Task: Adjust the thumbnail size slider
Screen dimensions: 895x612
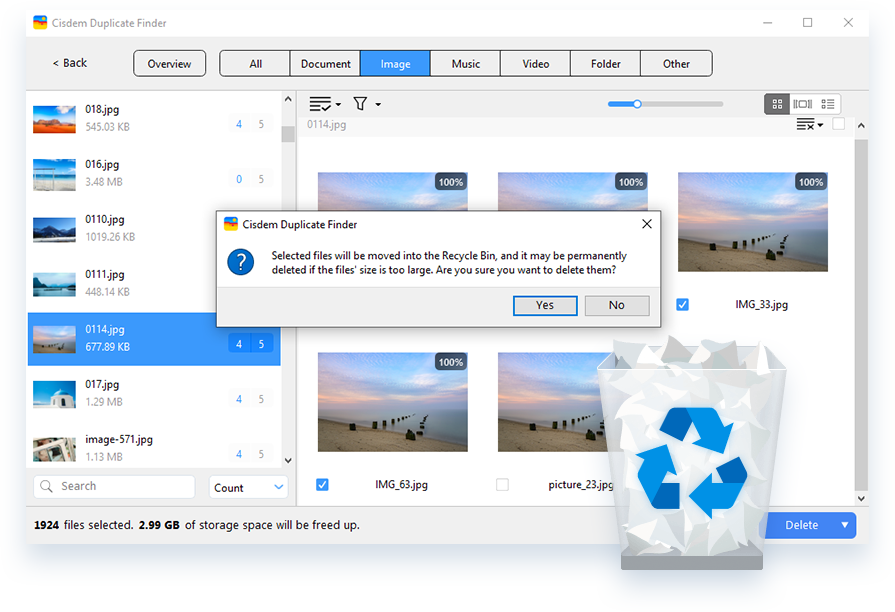Action: pyautogui.click(x=637, y=104)
